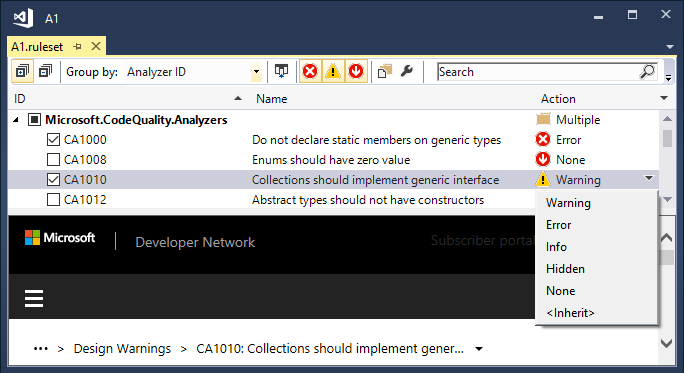Click the toolbar icon right of Group by
The height and width of the screenshot is (373, 684).
tap(281, 71)
